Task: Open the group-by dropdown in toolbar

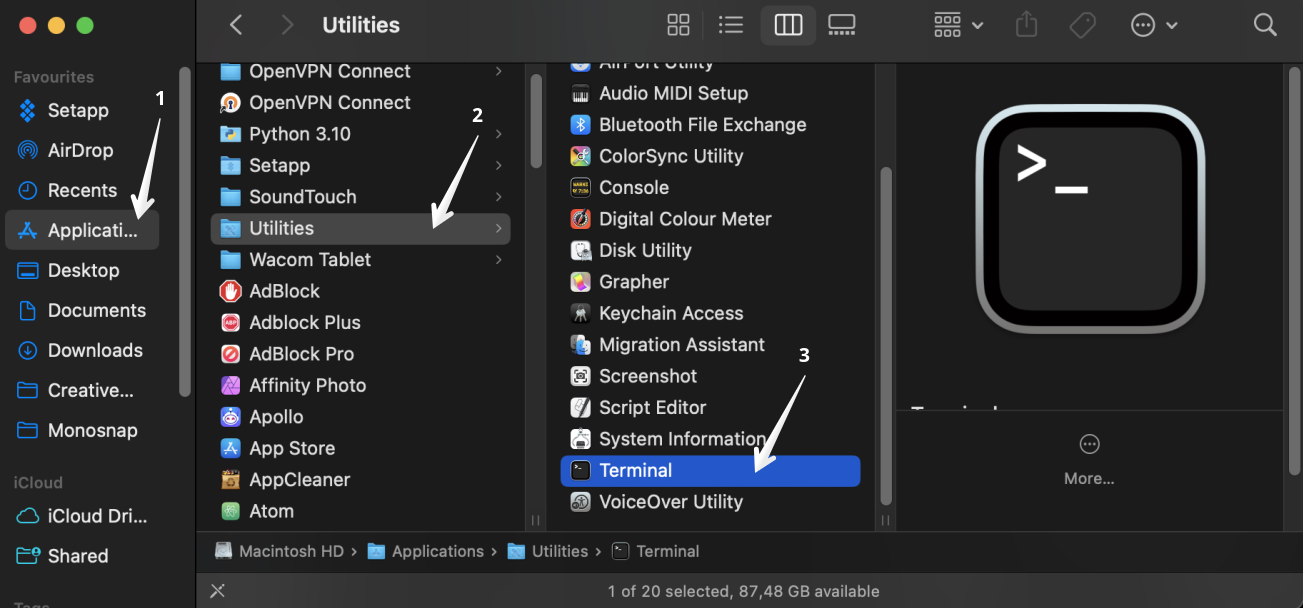Action: [957, 25]
